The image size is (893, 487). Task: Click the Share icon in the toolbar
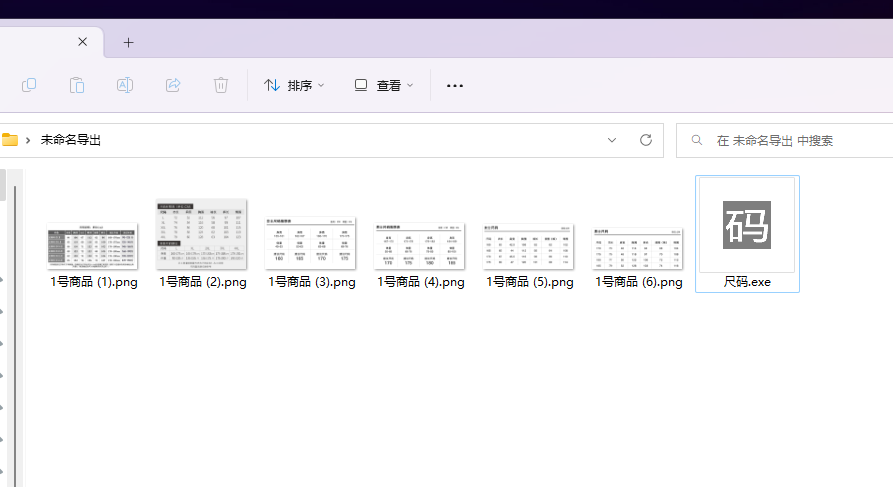click(x=173, y=86)
